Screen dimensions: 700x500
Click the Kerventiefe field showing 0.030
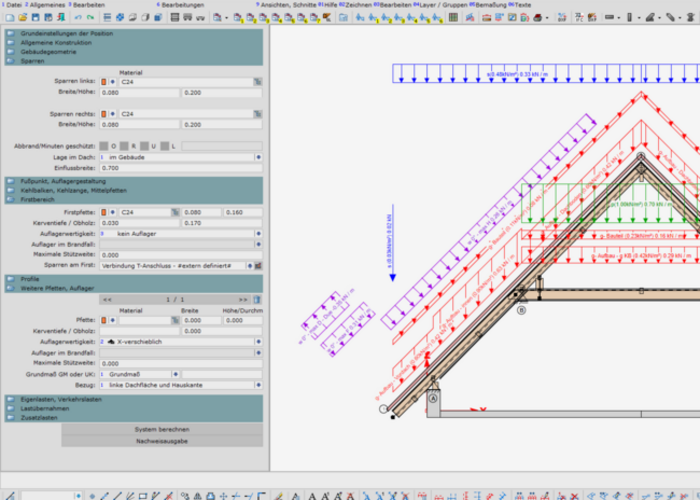pos(139,223)
